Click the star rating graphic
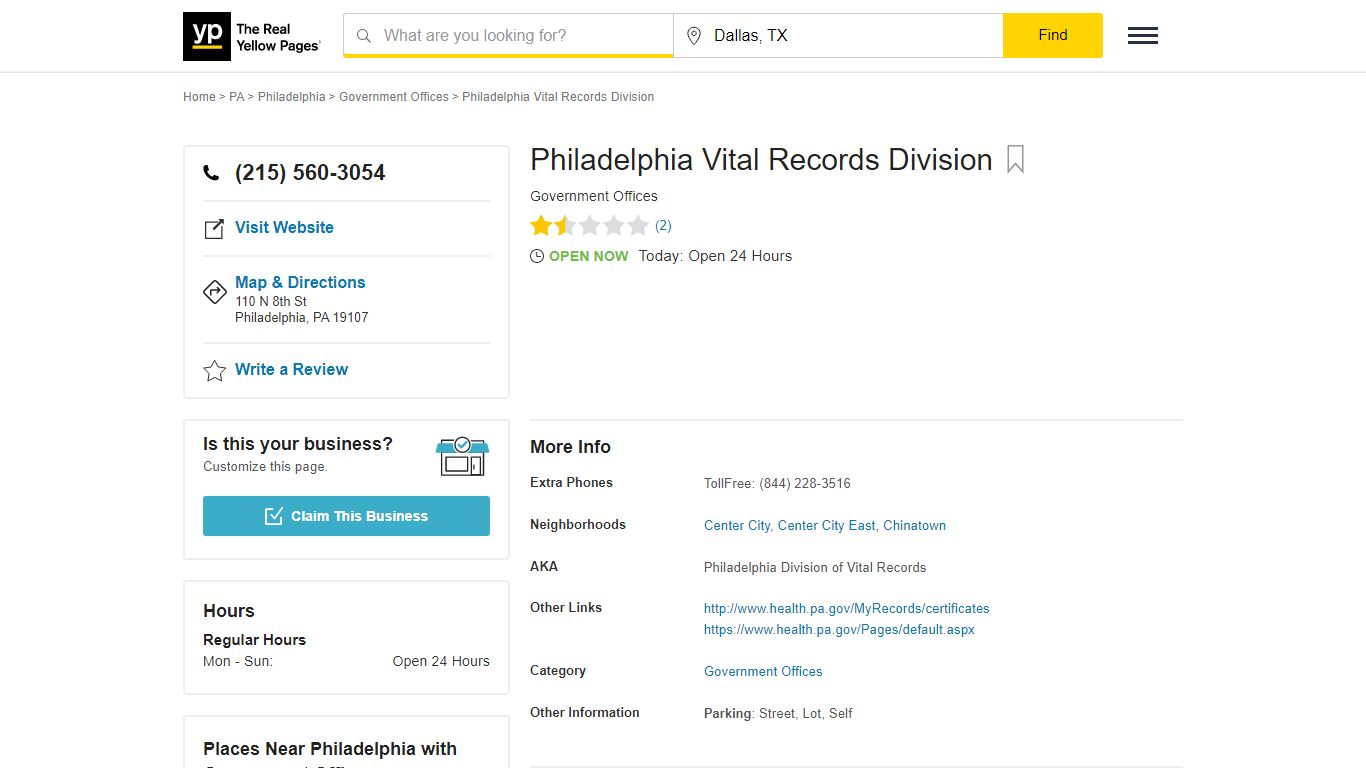Viewport: 1366px width, 768px height. coord(590,225)
